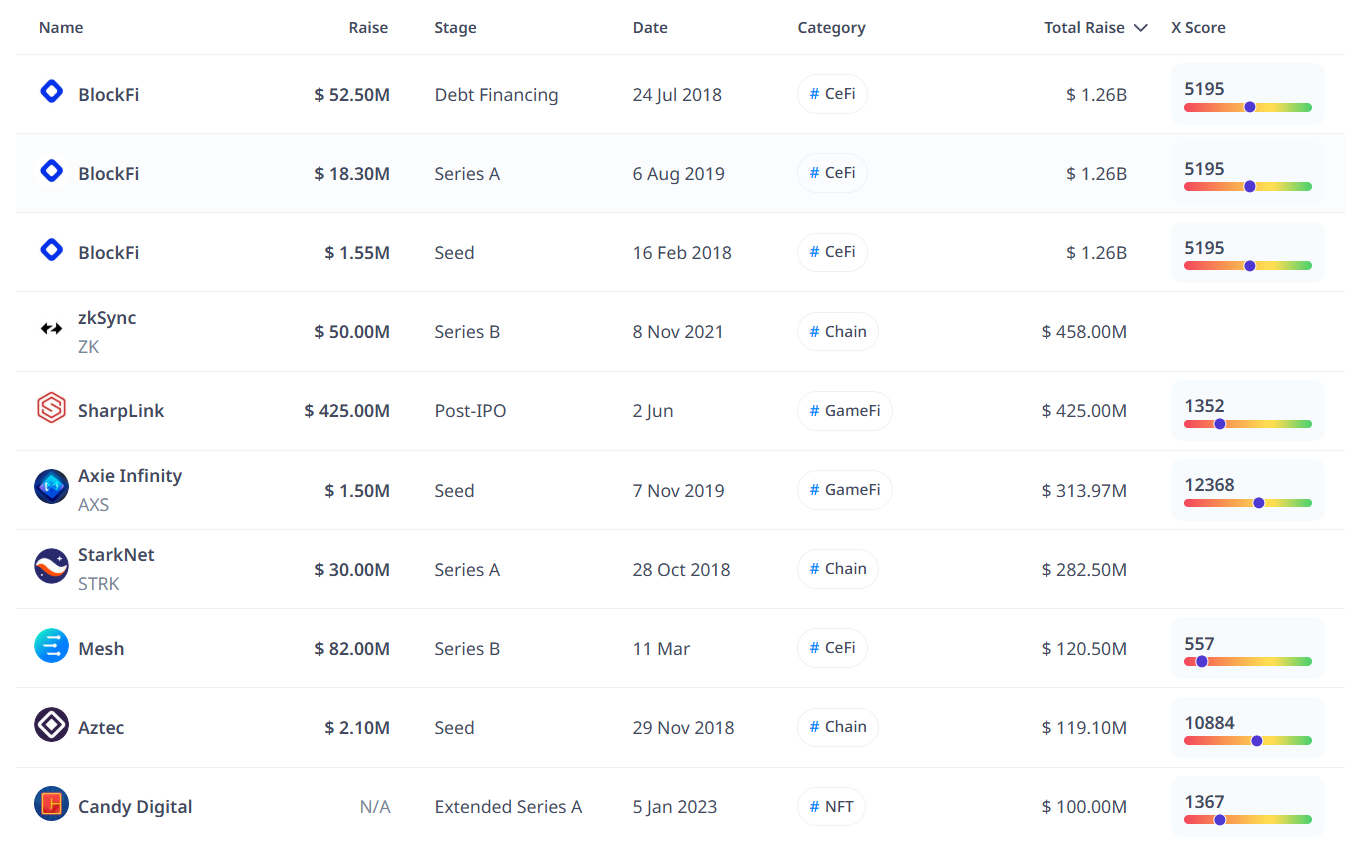Click the BlockFi logo in the $1.55M Seed row

point(51,250)
